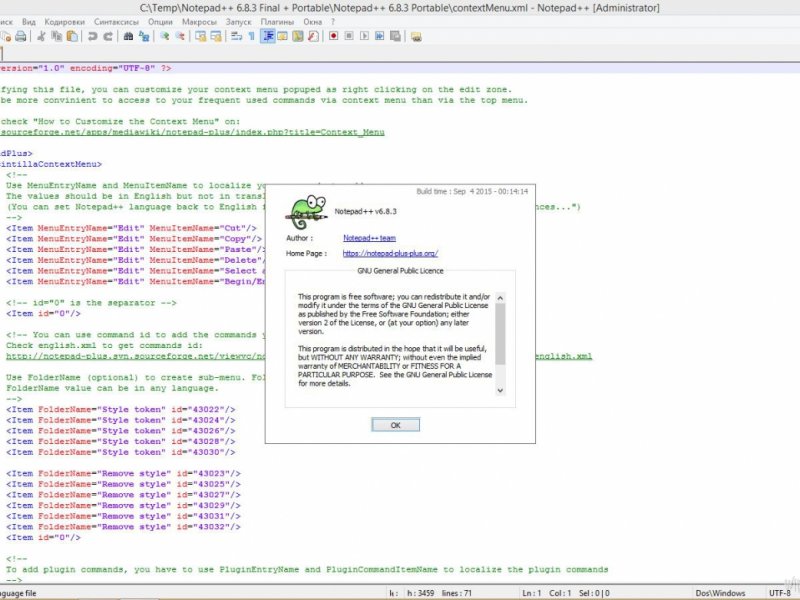Click the 'Sel : 0 | 0' status field
This screenshot has width=800, height=600.
point(594,593)
